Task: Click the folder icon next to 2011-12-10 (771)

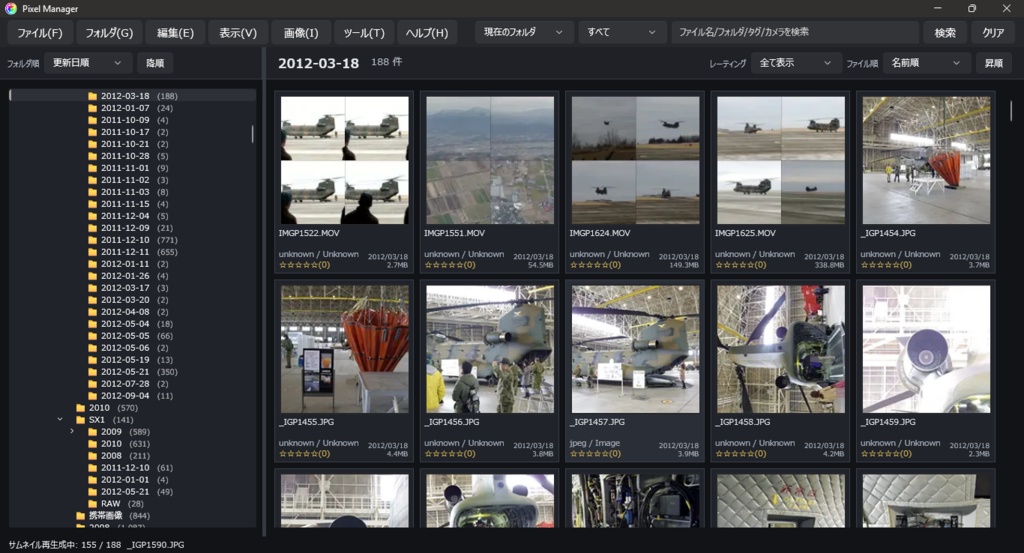Action: 93,240
